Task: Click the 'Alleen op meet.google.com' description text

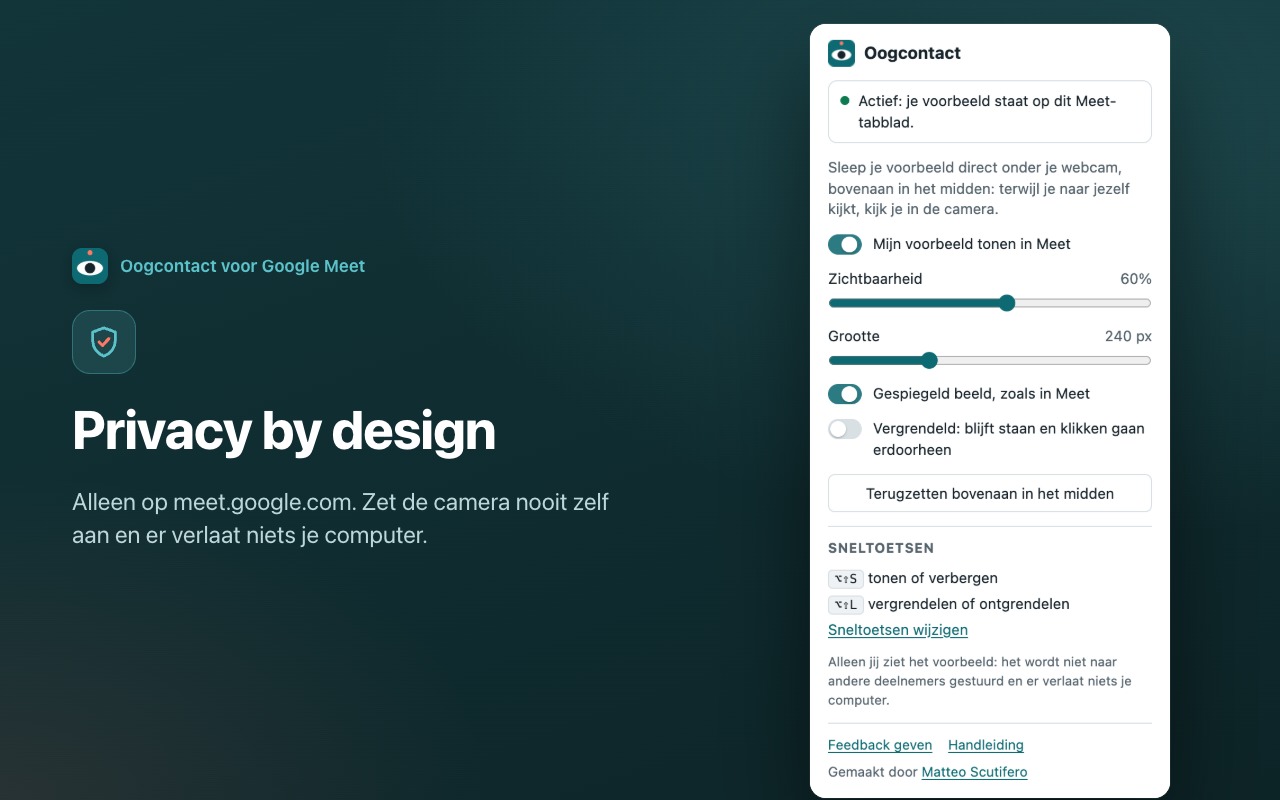Action: (x=341, y=518)
